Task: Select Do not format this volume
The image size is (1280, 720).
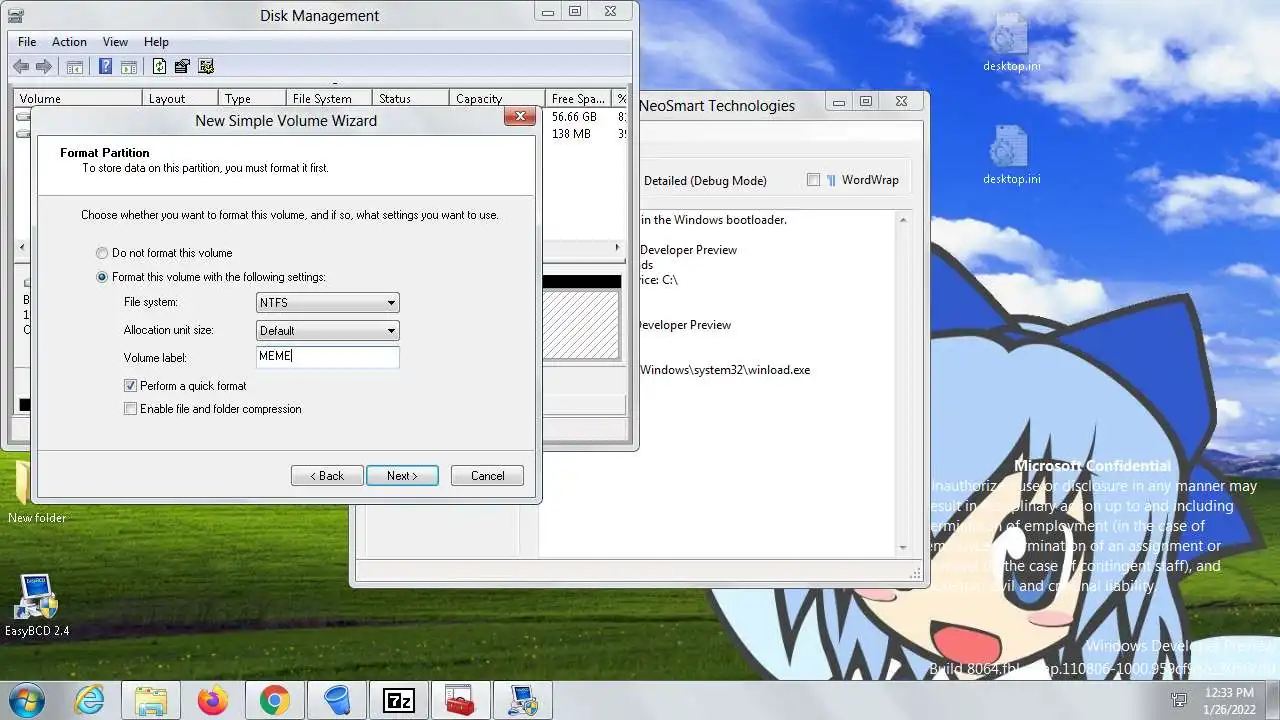Action: click(x=164, y=253)
